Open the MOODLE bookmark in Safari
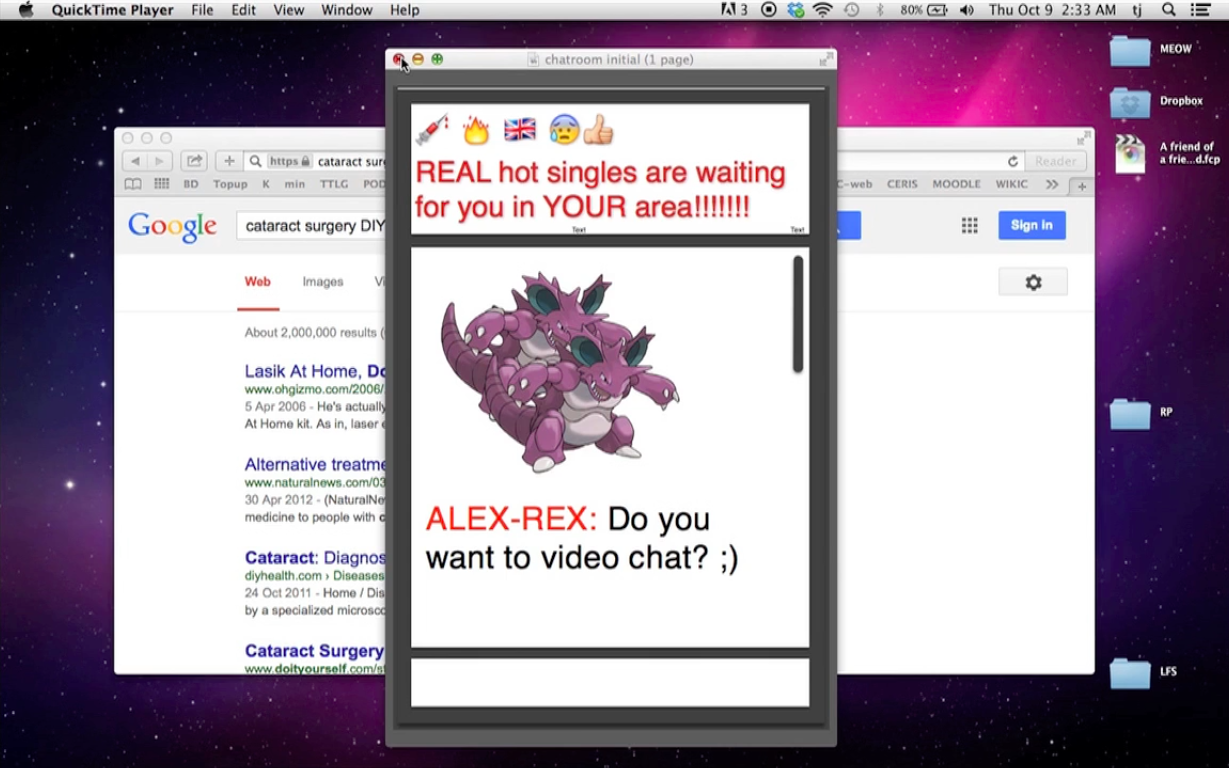This screenshot has height=768, width=1229. 957,184
